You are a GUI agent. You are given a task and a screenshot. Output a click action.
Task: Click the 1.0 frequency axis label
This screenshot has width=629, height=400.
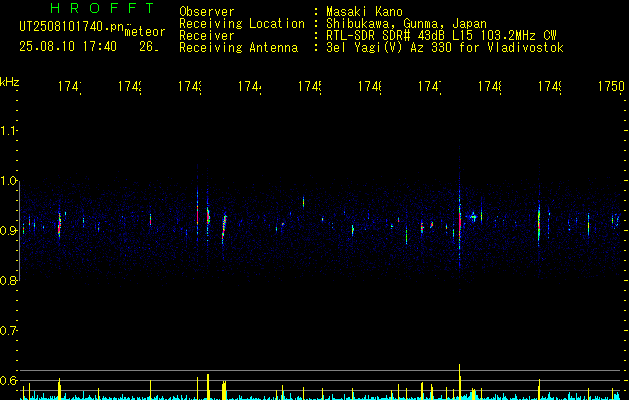(8, 181)
